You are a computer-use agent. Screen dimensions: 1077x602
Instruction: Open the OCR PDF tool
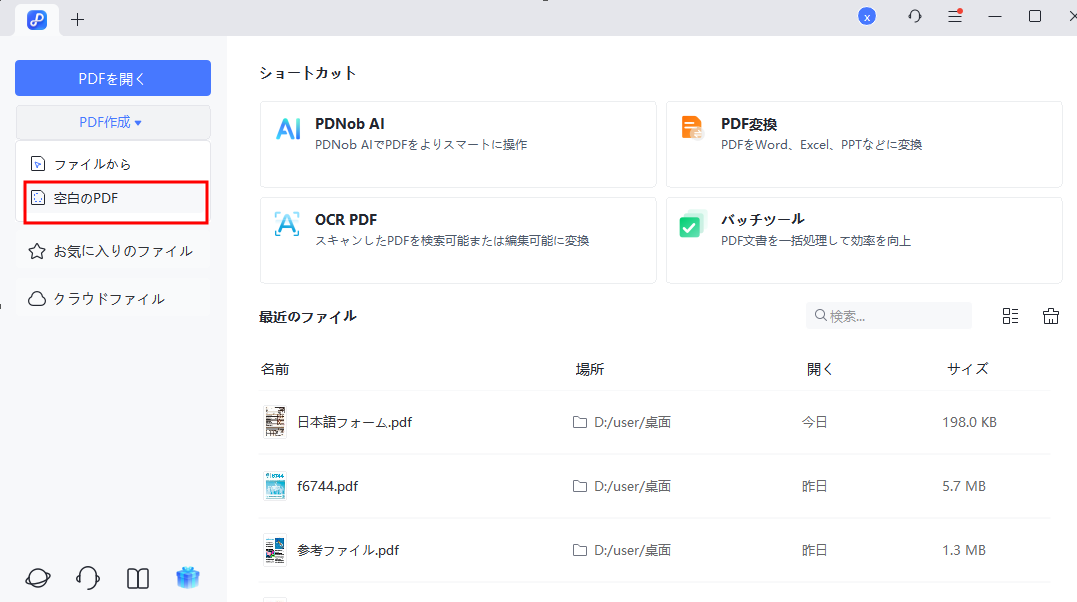point(457,239)
